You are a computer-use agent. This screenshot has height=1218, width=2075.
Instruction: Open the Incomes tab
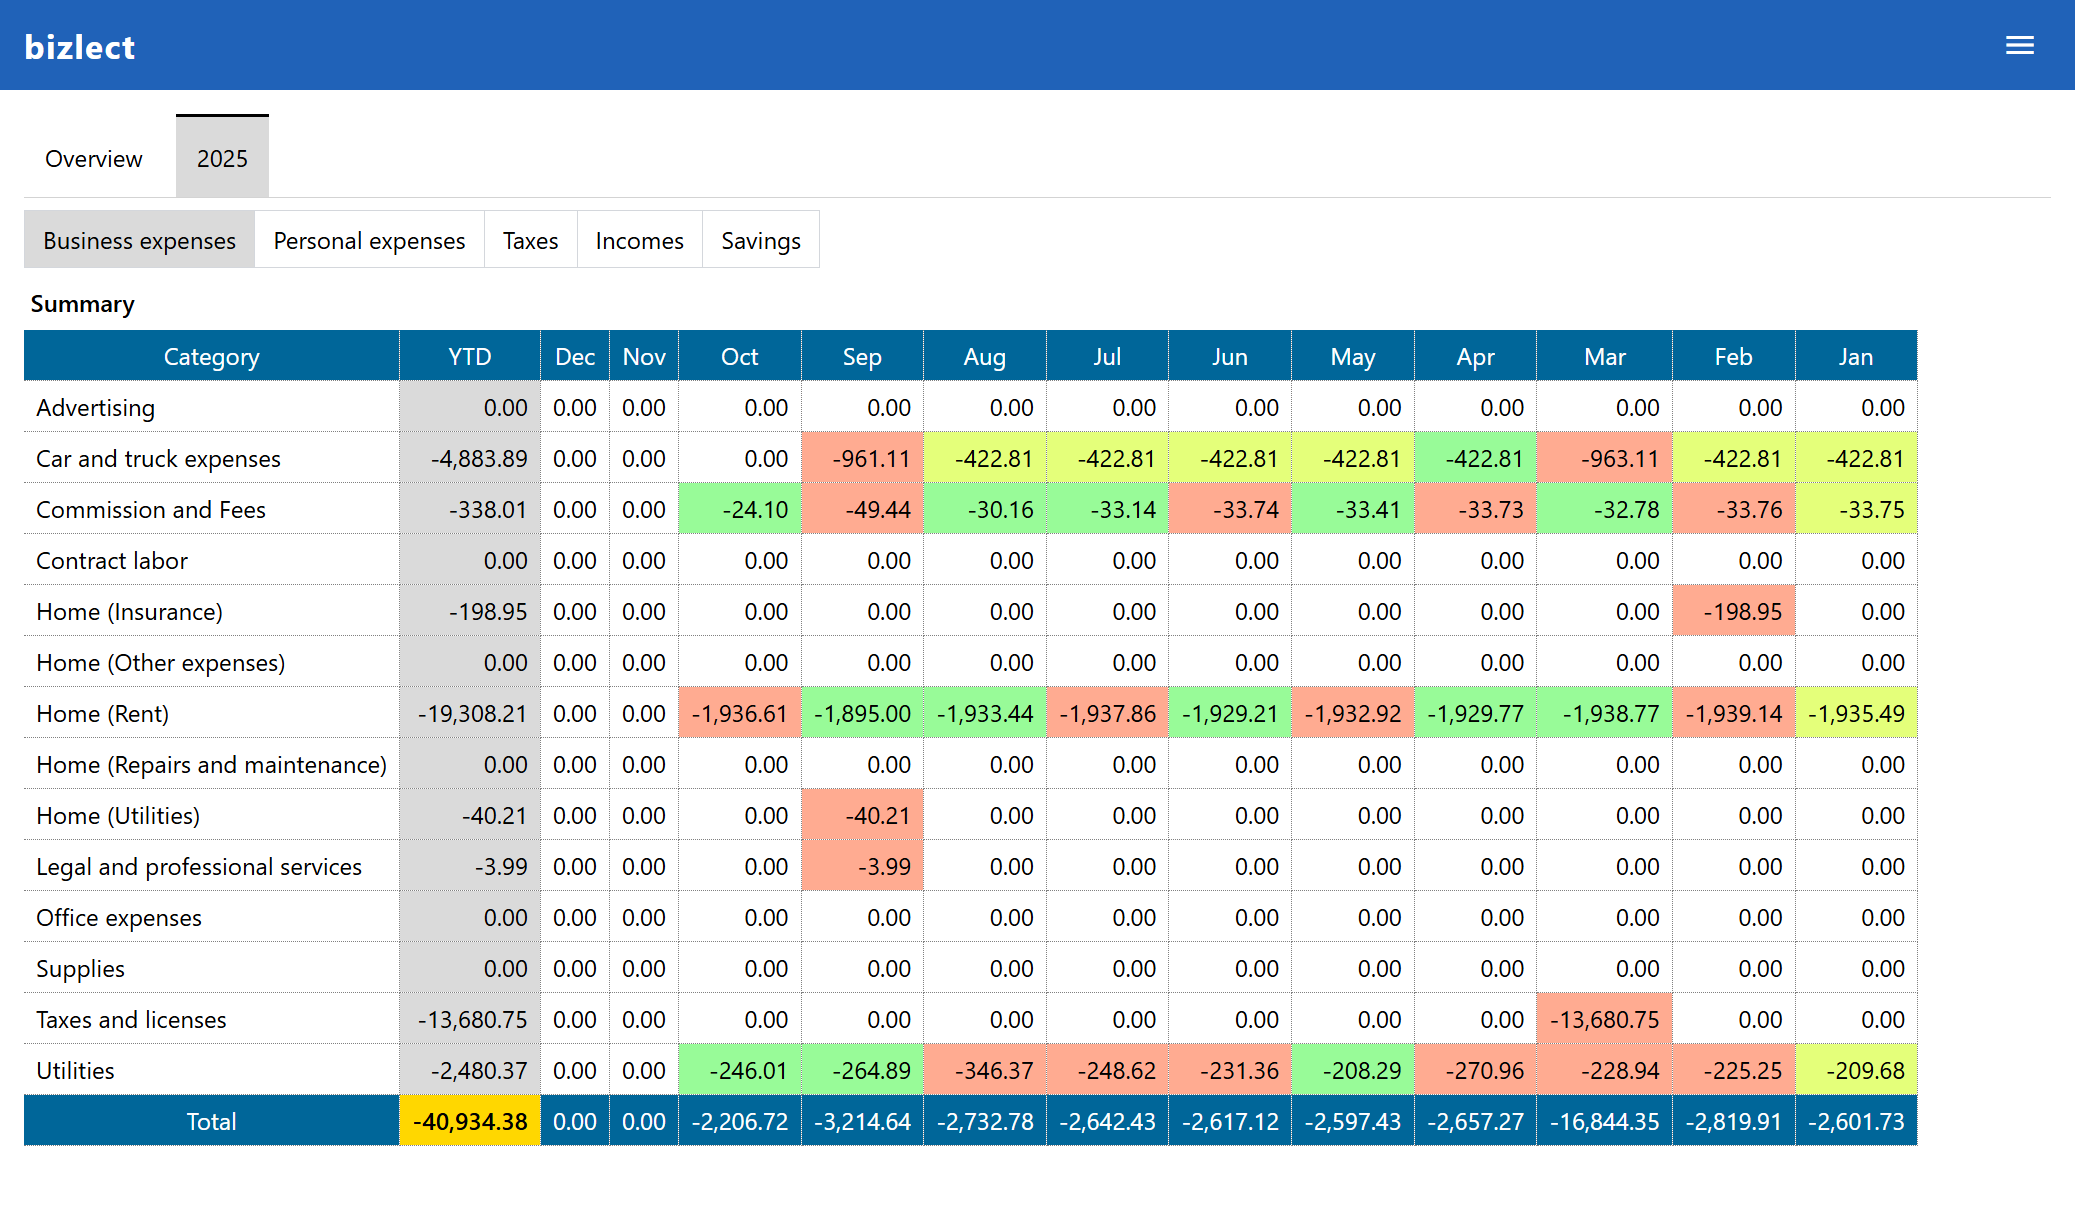click(x=638, y=240)
